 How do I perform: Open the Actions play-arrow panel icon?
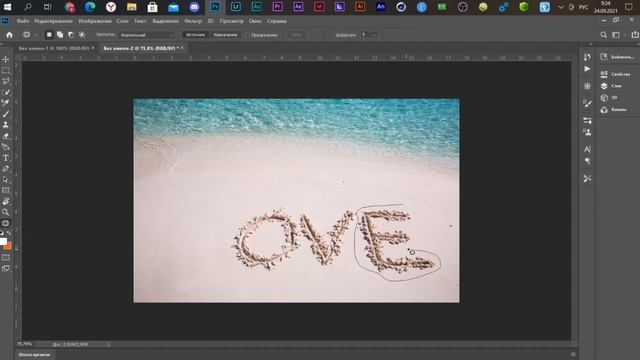587,69
